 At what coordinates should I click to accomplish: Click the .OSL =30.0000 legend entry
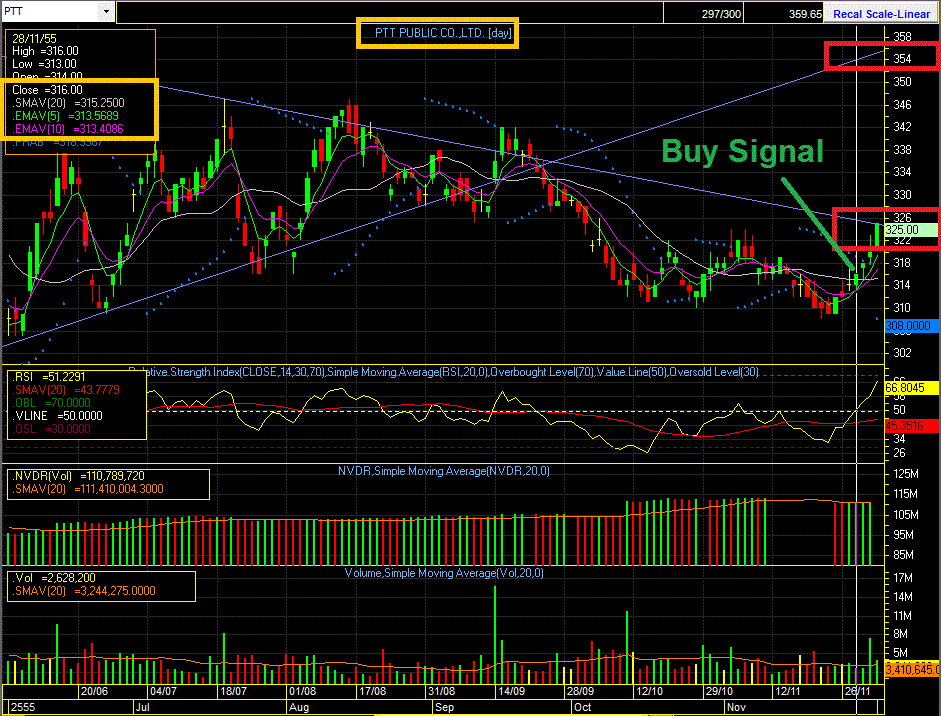(52, 429)
